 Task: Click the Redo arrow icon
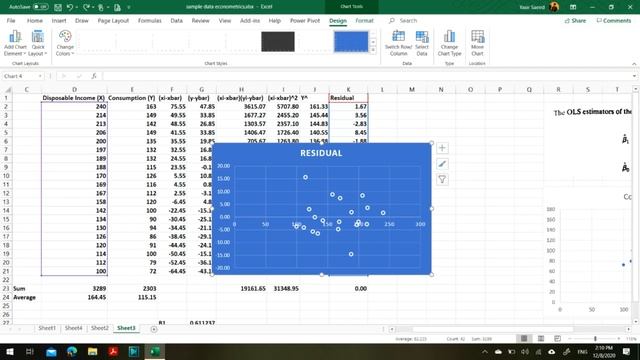(x=86, y=7)
